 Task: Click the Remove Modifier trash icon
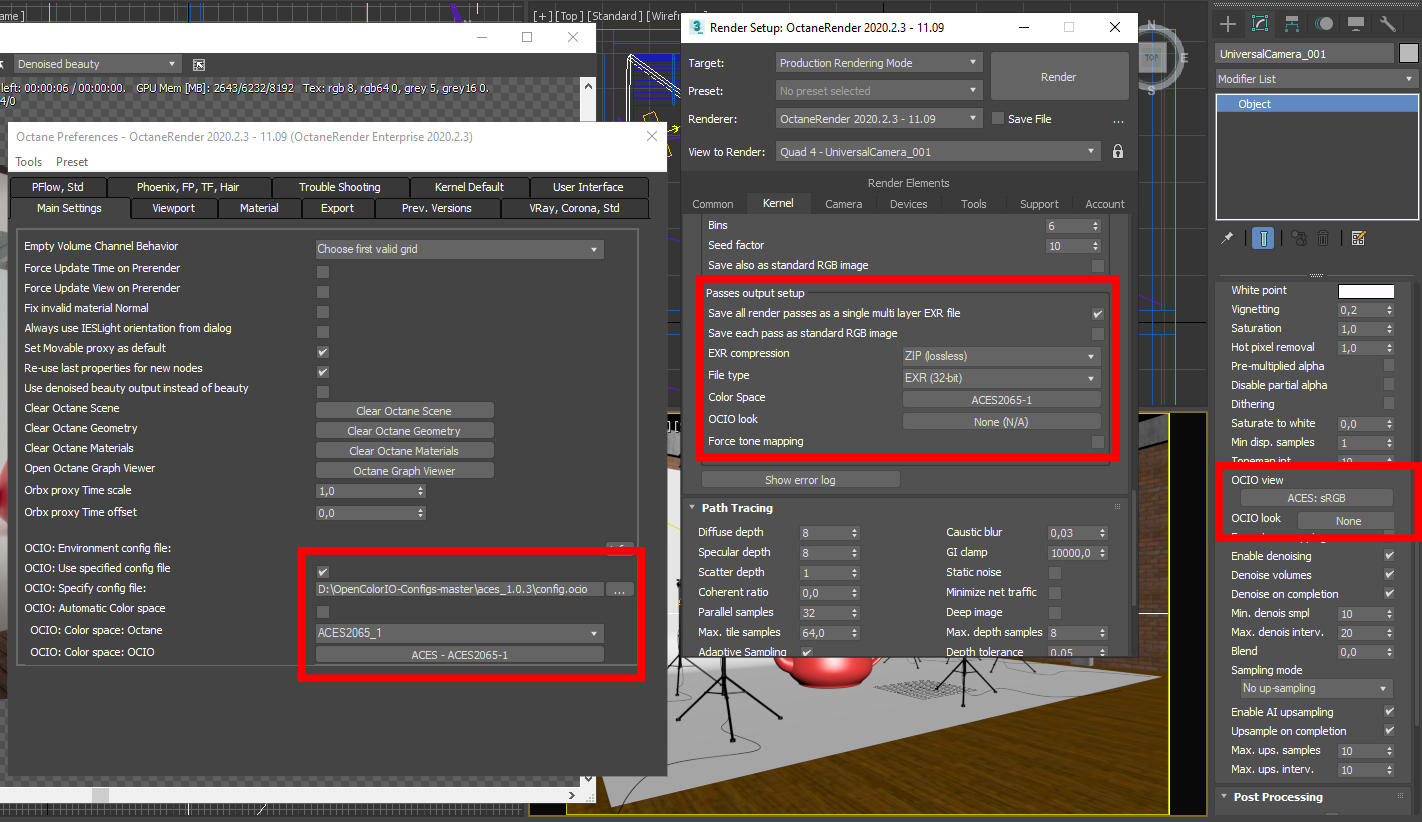[x=1323, y=238]
